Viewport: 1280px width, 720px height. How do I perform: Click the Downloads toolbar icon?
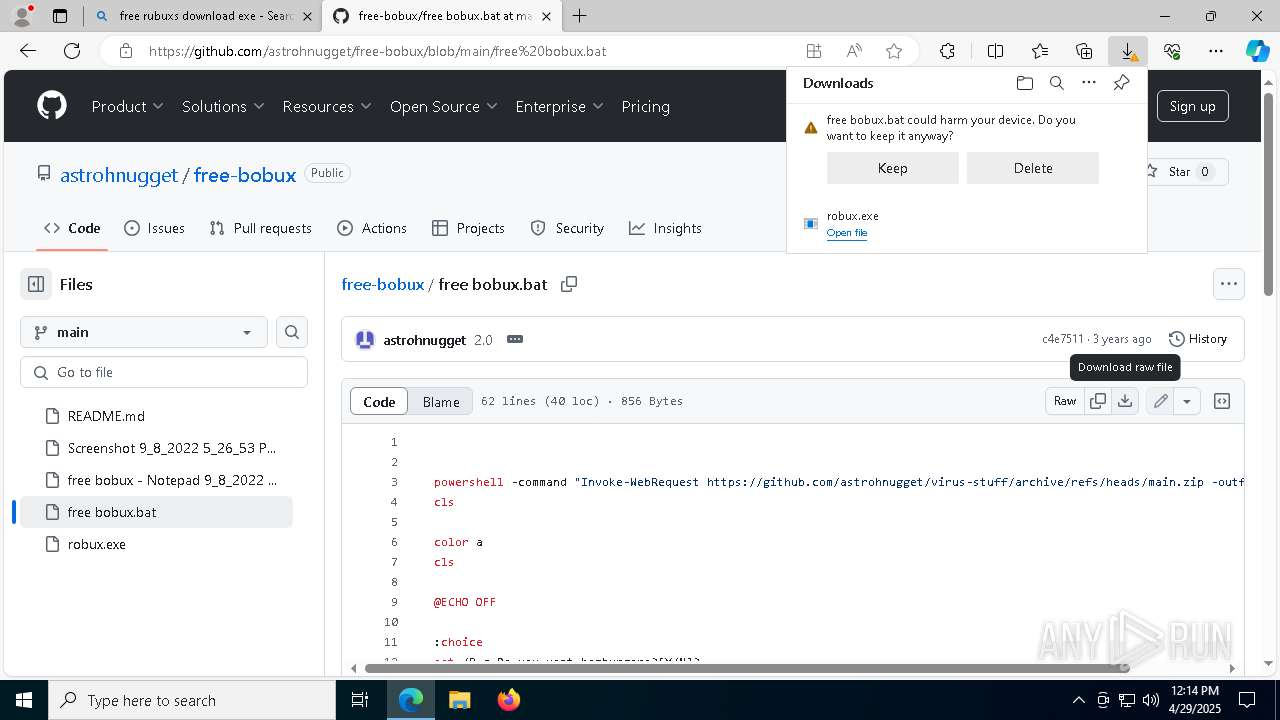point(1128,51)
